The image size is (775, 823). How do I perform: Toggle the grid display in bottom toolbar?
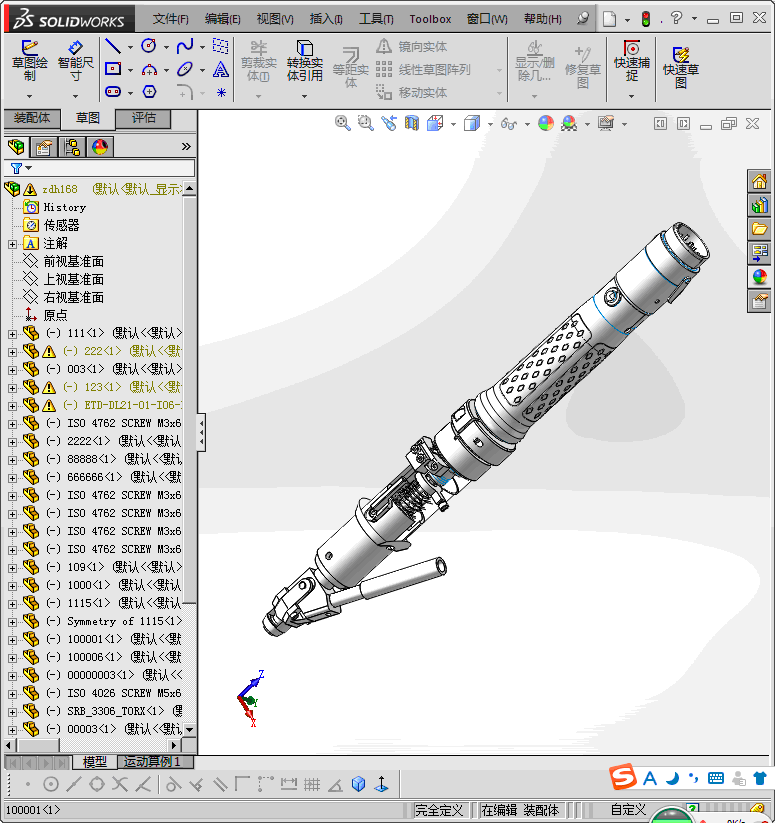pyautogui.click(x=312, y=784)
